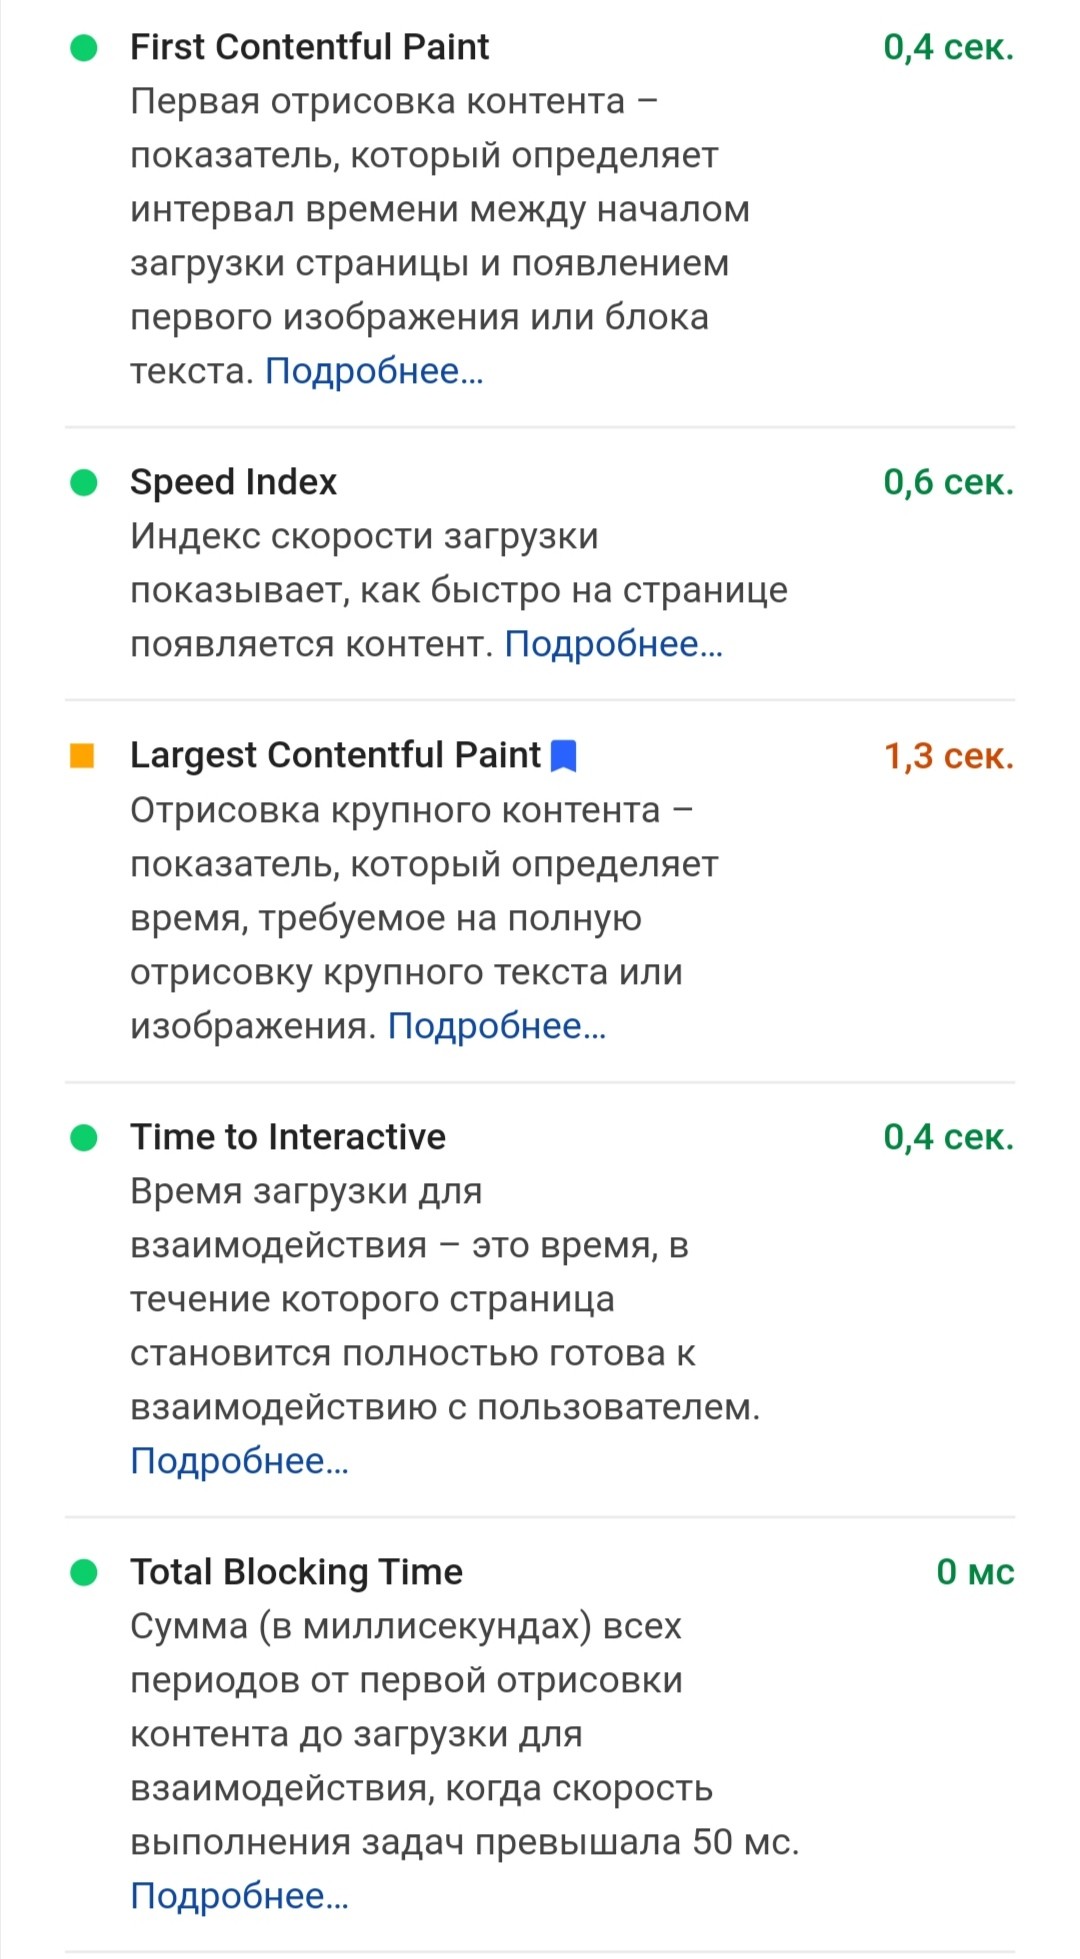1080x1959 pixels.
Task: Open the Подробнее link for Largest Contentful Paint
Action: (497, 1026)
